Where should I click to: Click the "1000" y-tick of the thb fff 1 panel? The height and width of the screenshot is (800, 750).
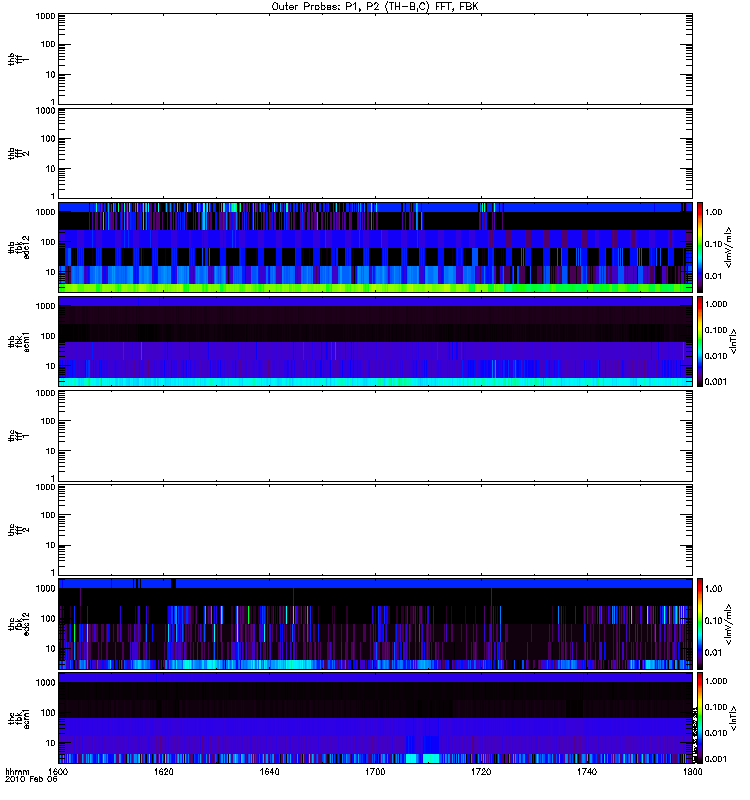(45, 16)
